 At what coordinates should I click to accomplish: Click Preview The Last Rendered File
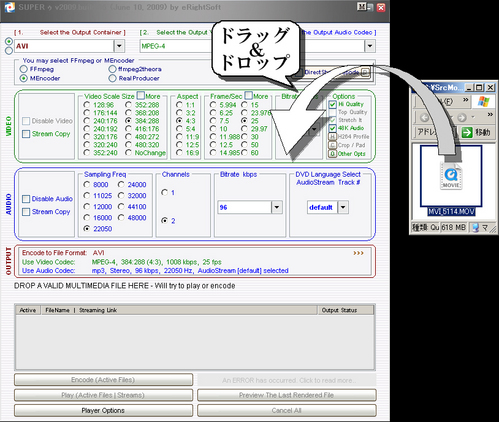click(x=287, y=395)
